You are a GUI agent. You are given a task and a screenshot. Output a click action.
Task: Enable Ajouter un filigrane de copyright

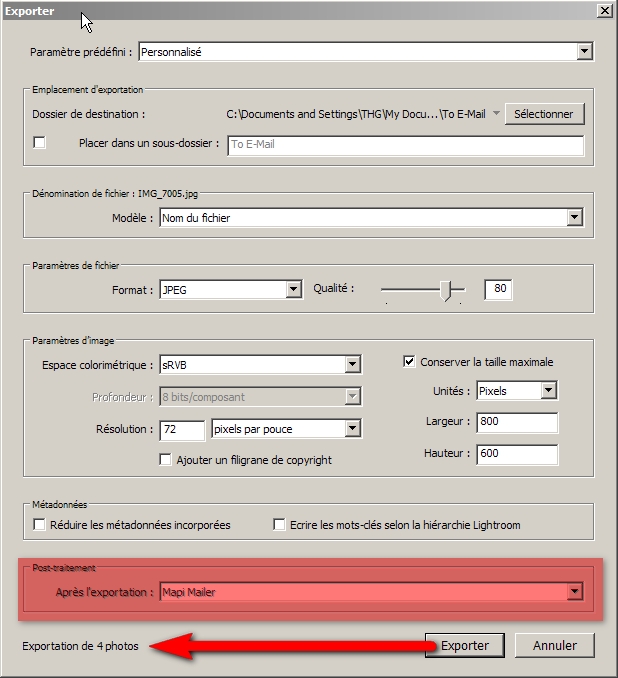[x=165, y=459]
